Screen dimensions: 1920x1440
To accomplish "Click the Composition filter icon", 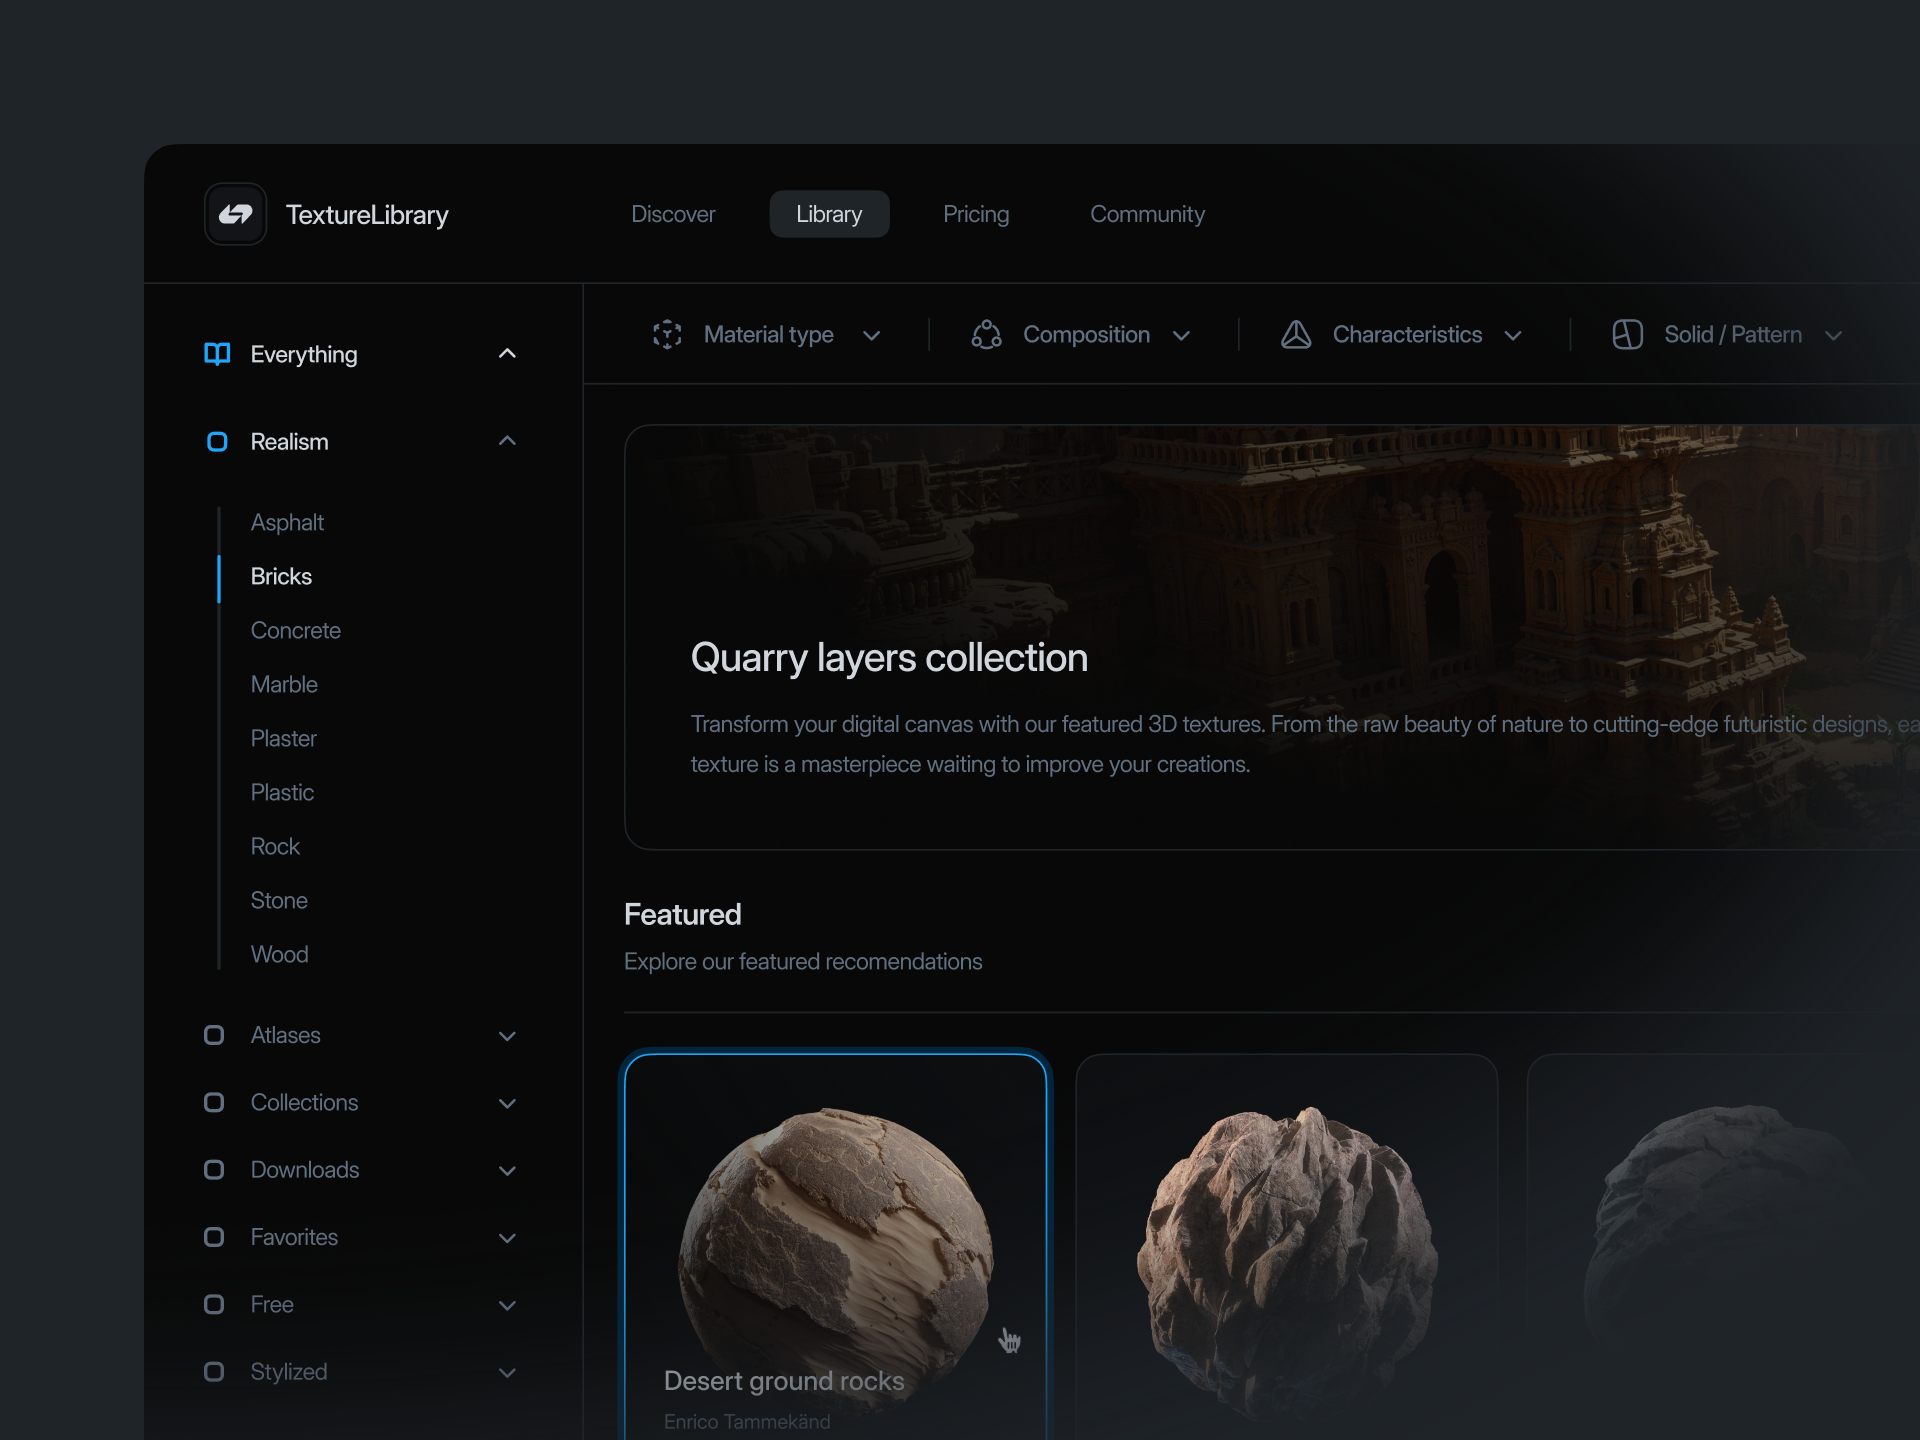I will (x=987, y=335).
